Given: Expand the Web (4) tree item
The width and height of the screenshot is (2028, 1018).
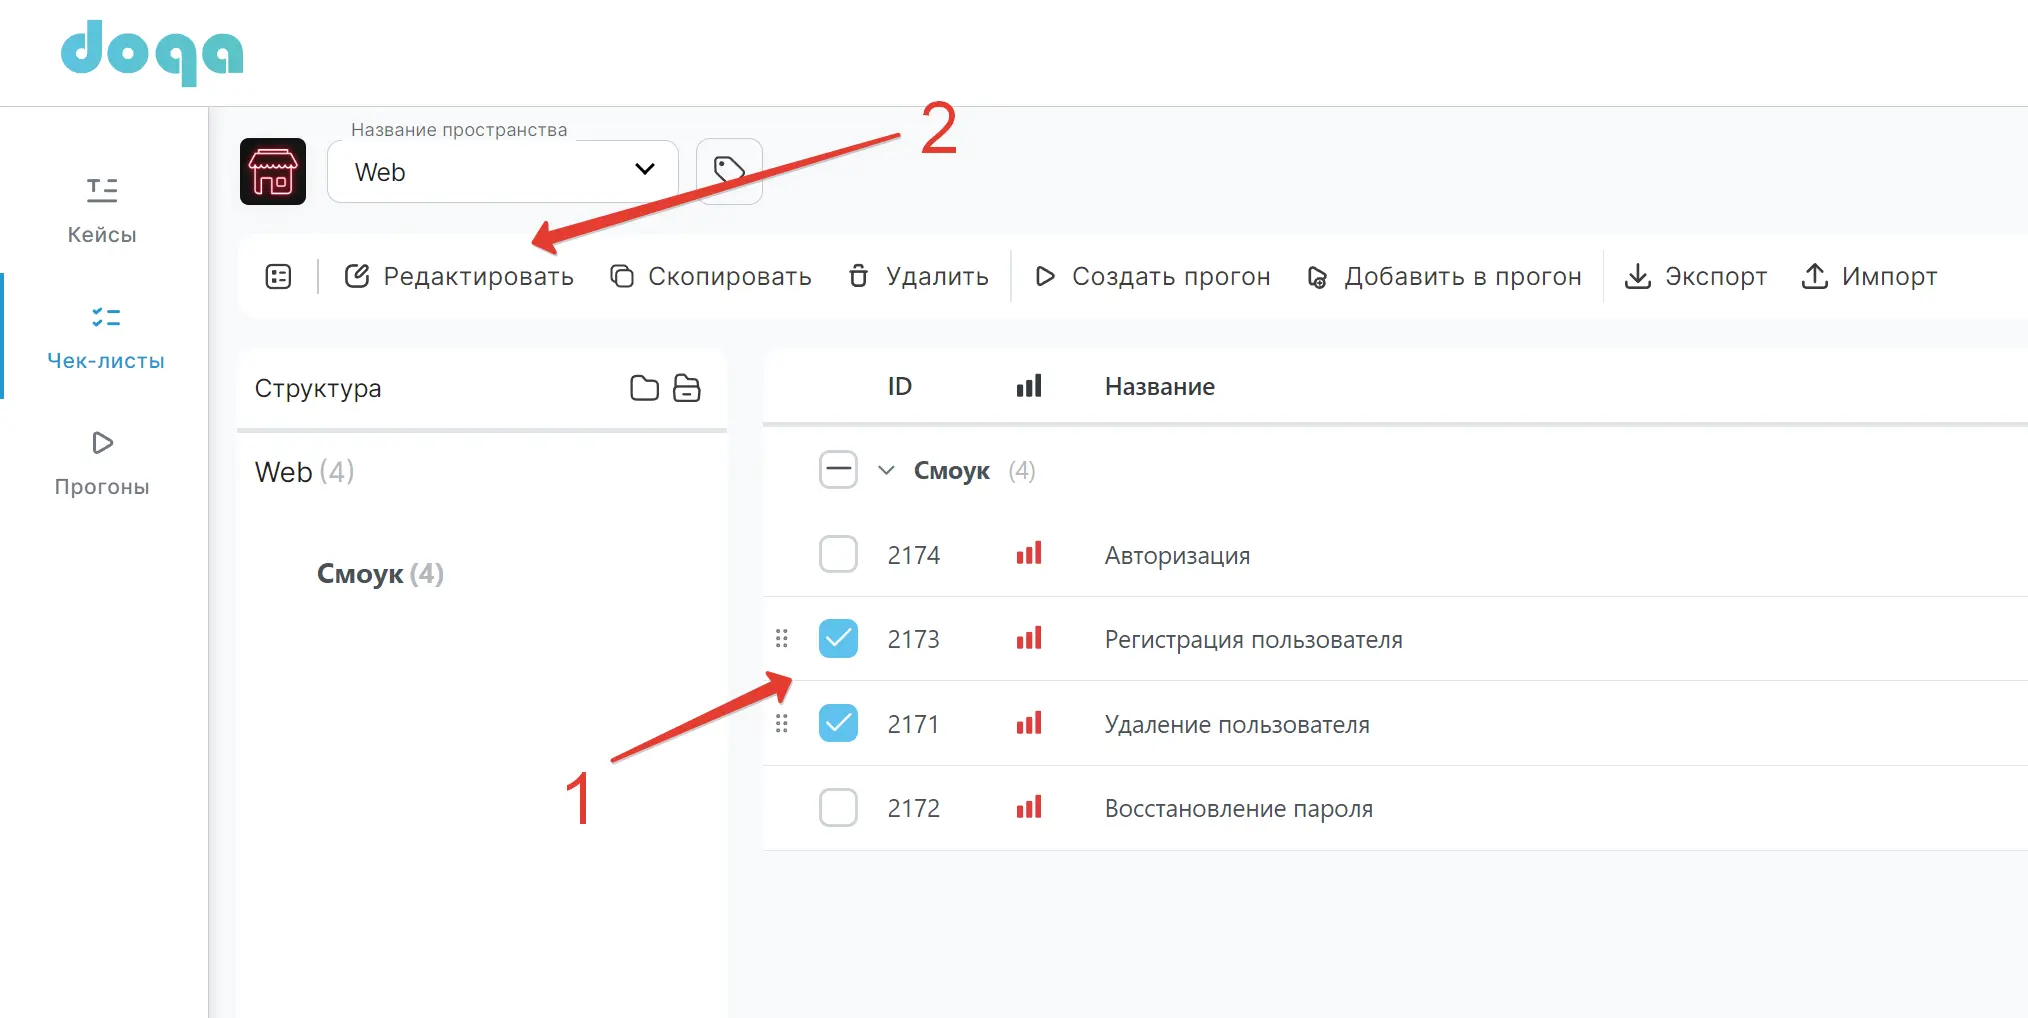Looking at the screenshot, I should click(303, 471).
